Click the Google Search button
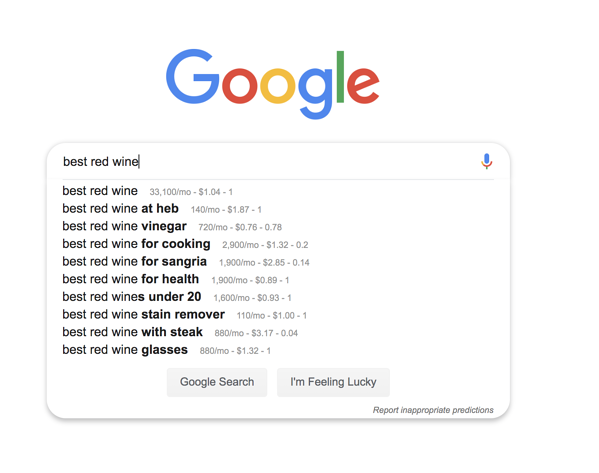The image size is (599, 473). coord(217,382)
